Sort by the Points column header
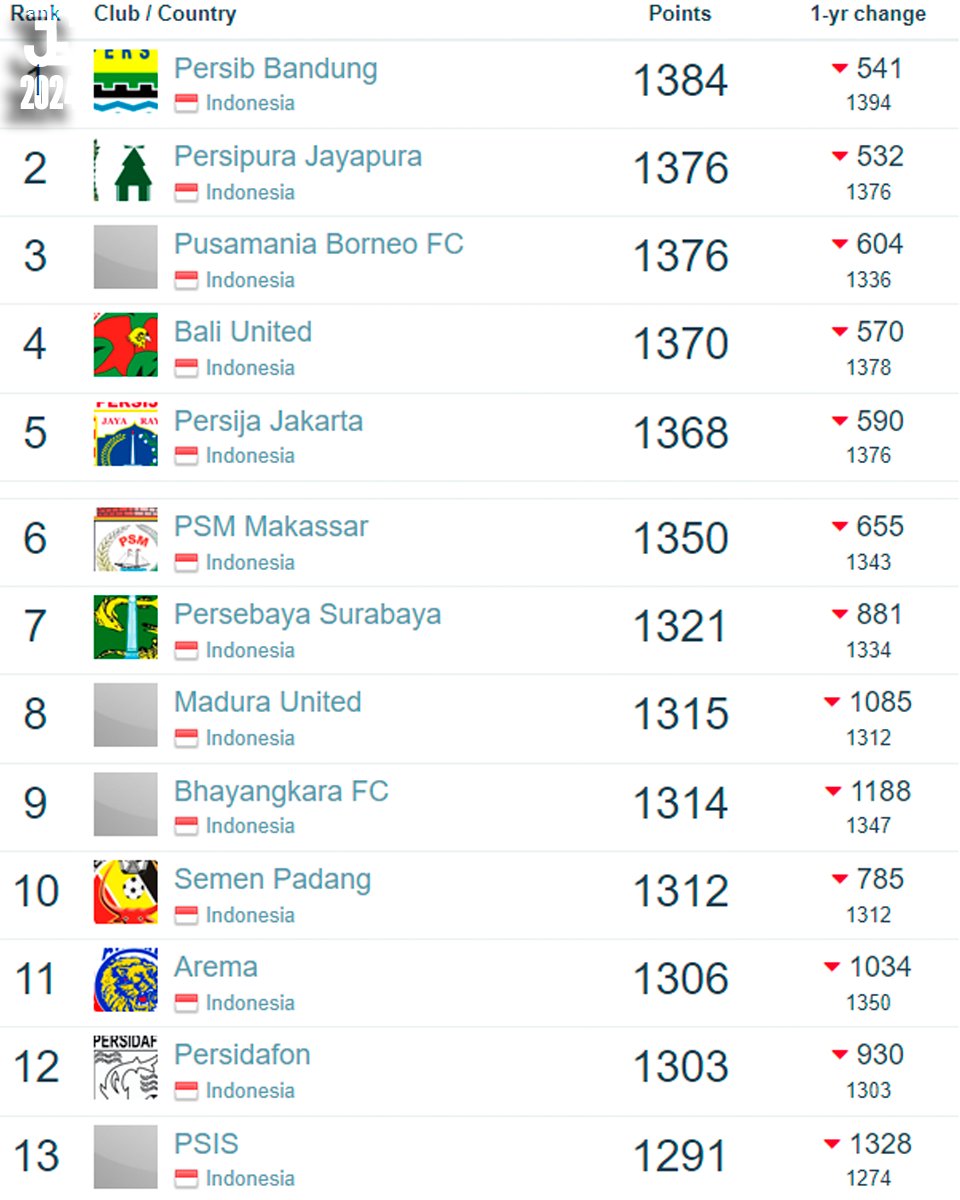960x1200 pixels. tap(680, 14)
